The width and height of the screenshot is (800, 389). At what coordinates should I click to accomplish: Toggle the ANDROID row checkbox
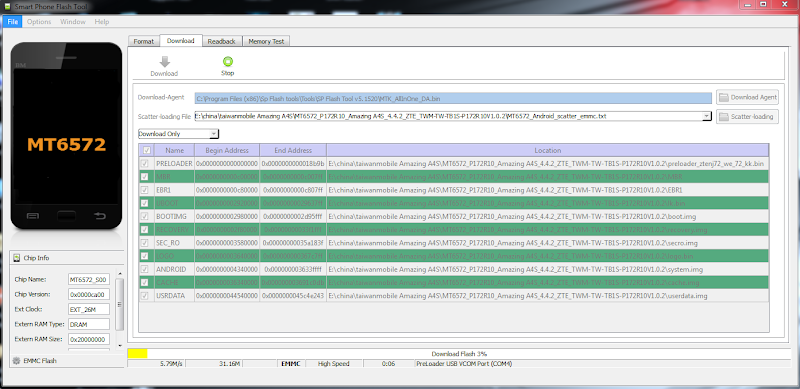click(x=145, y=270)
